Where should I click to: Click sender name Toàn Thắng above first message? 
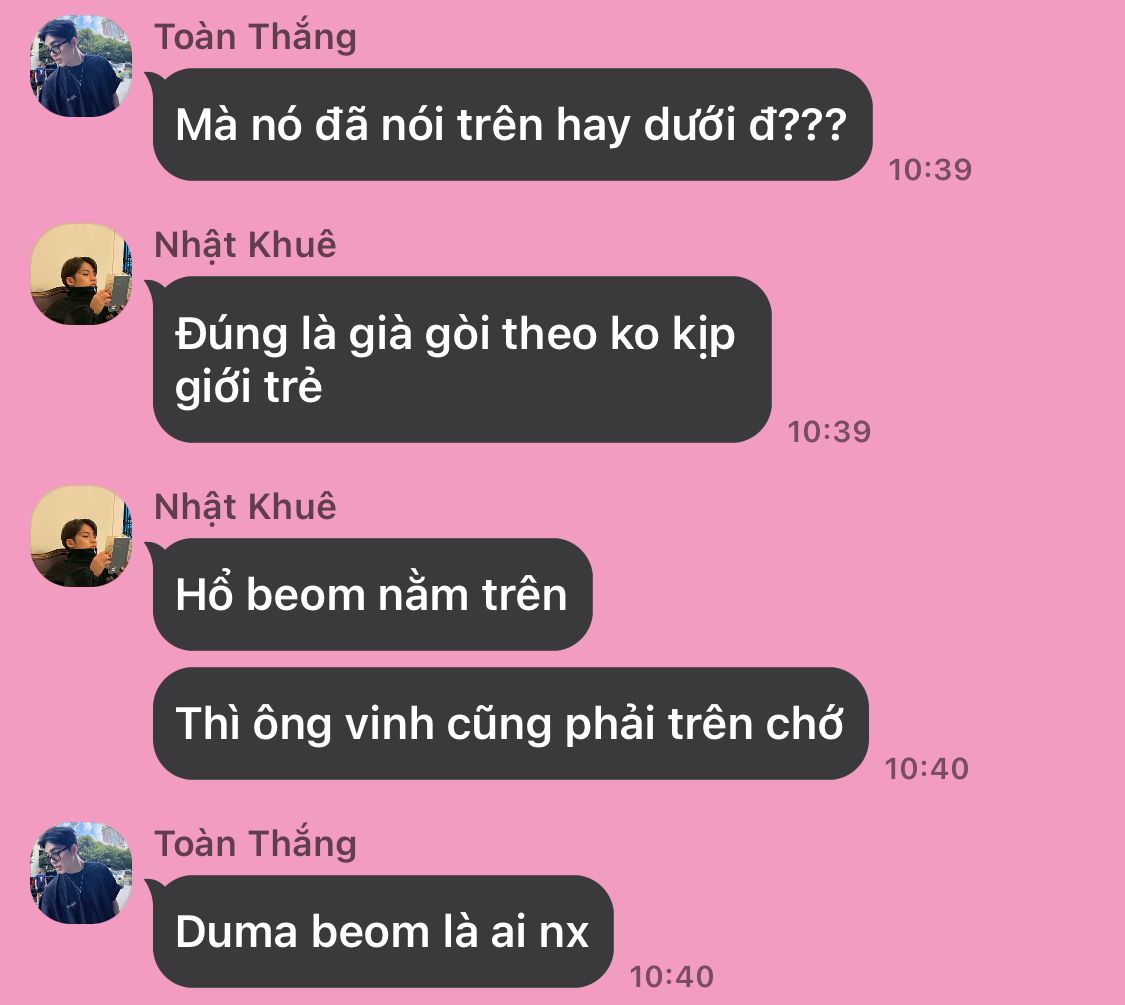click(255, 37)
